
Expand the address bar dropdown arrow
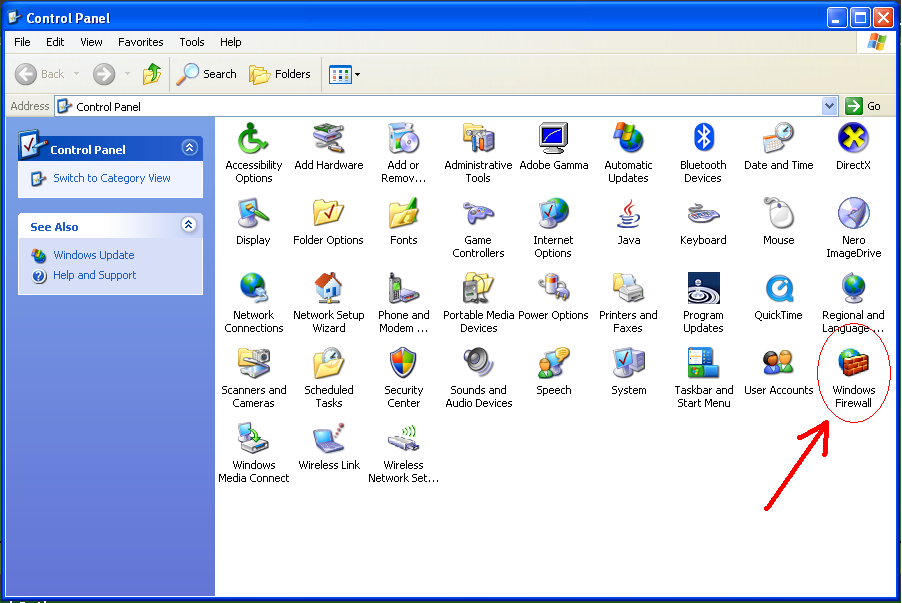coord(829,106)
